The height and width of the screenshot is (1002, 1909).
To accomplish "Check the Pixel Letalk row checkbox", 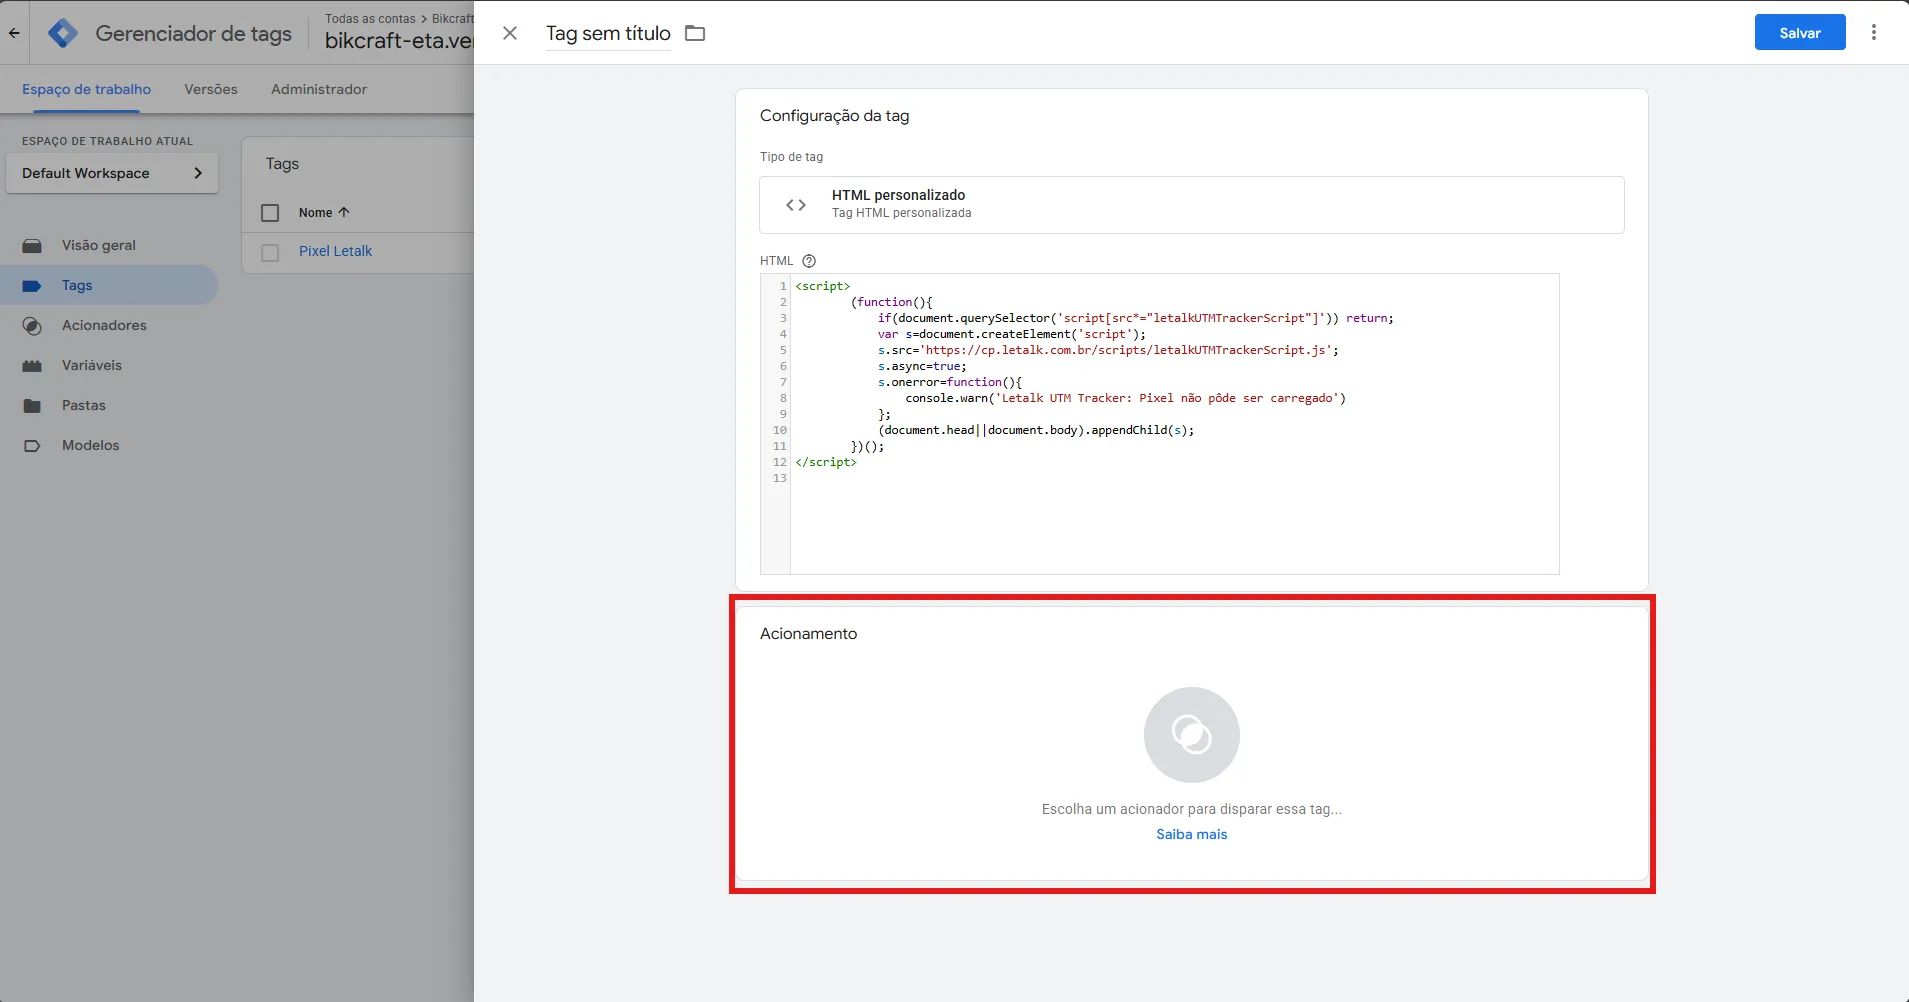I will coord(270,253).
